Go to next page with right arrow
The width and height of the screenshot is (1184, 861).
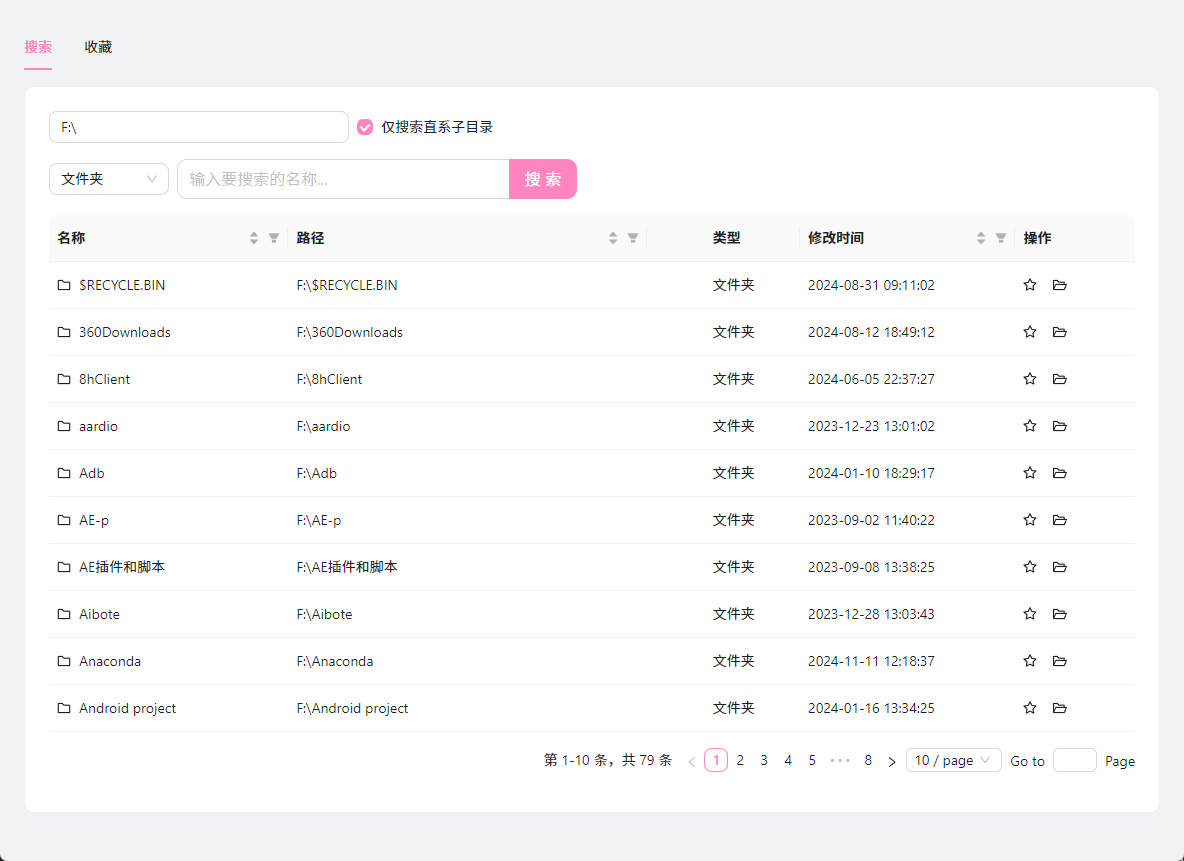tap(892, 761)
